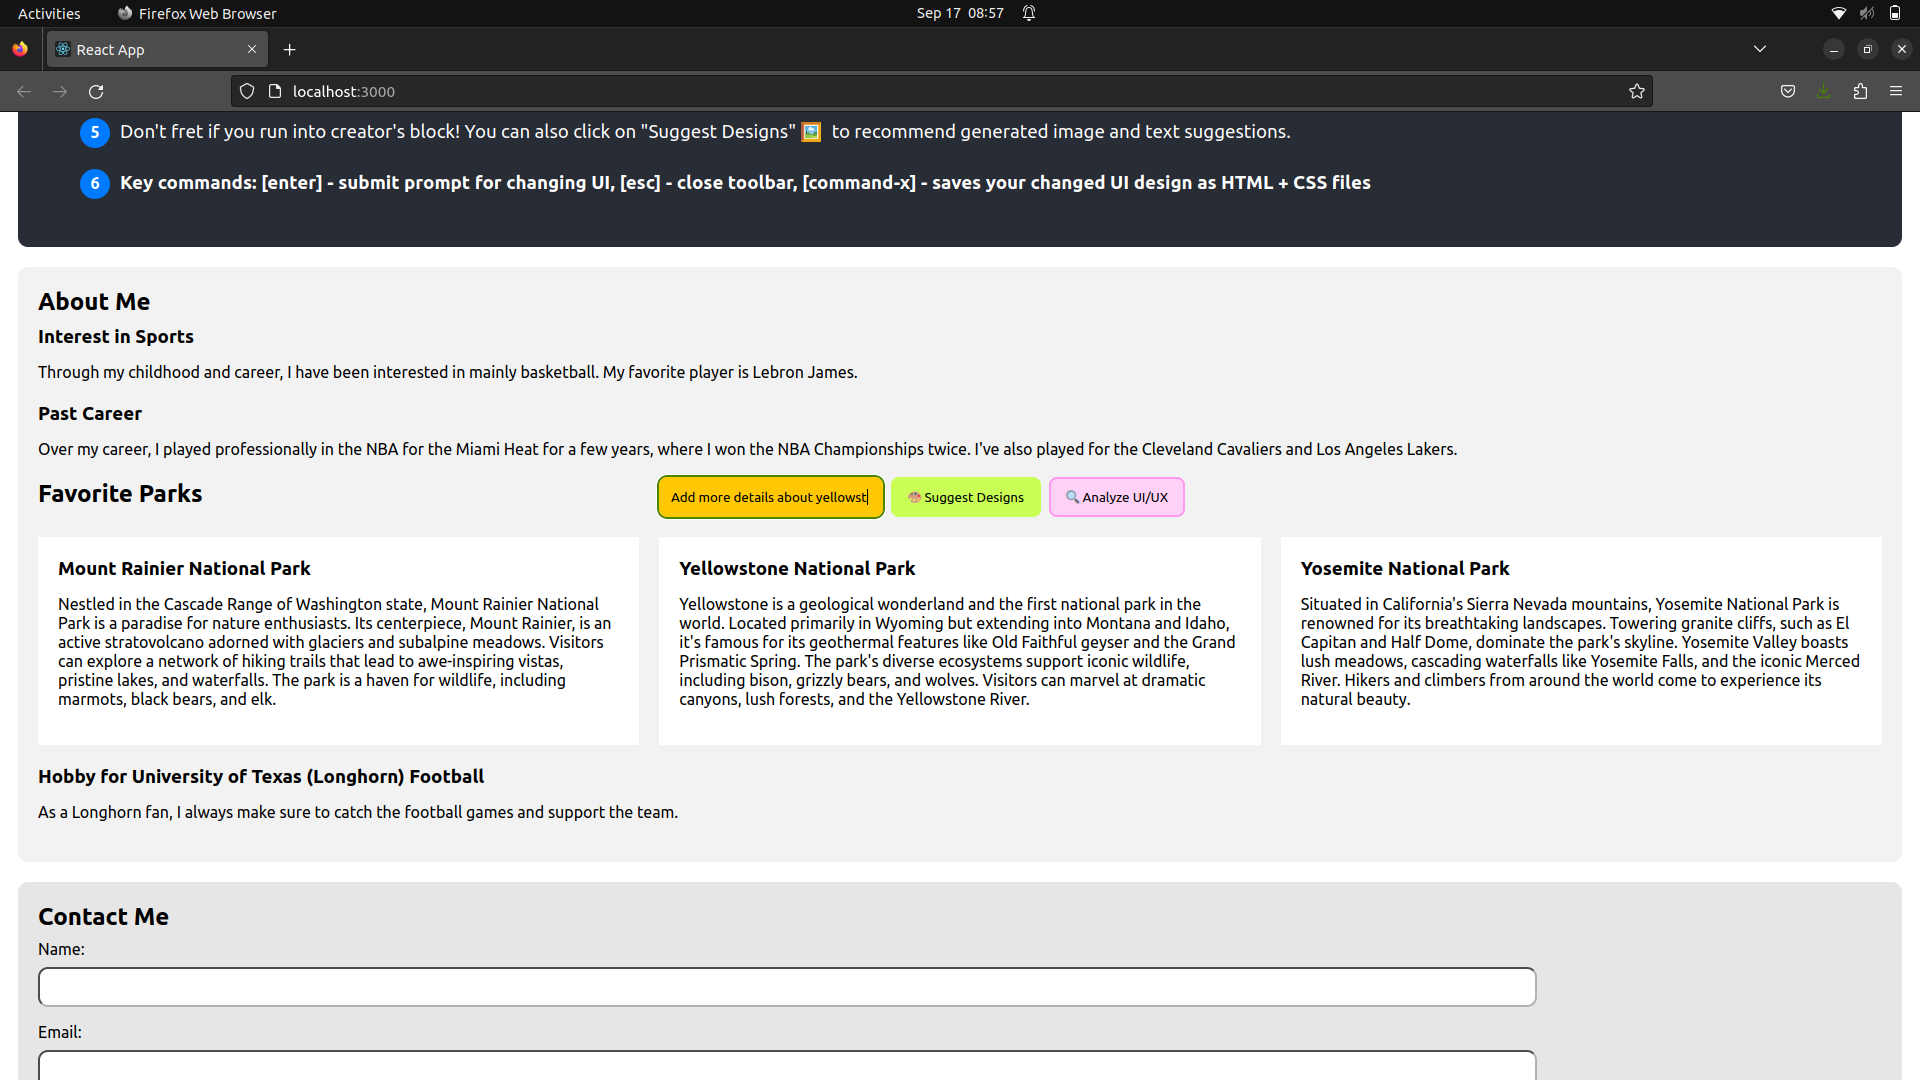Expand the list all tabs chevron
Viewport: 1920px width, 1080px height.
point(1759,49)
